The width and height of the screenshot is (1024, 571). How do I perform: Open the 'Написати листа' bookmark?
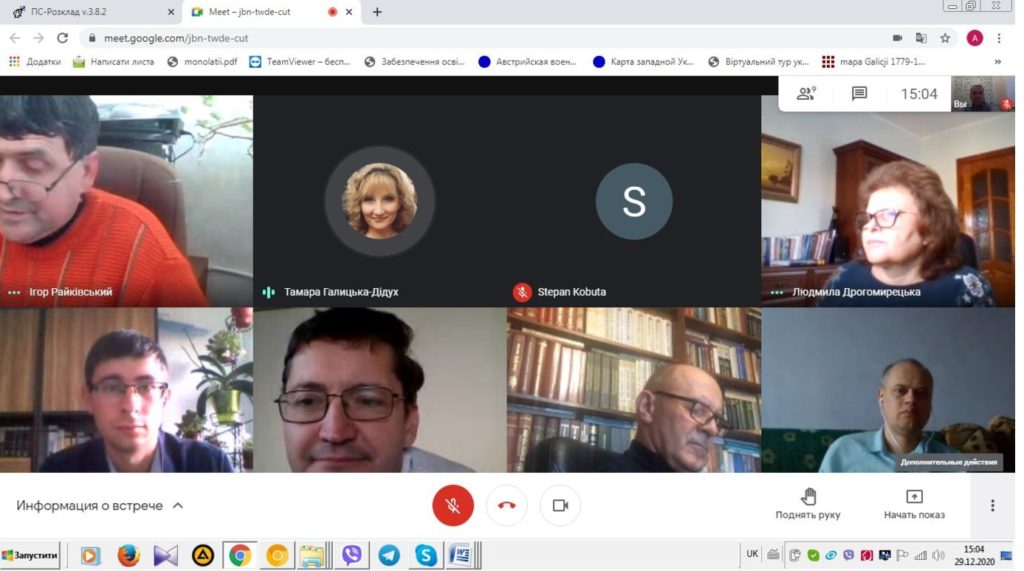pos(113,61)
